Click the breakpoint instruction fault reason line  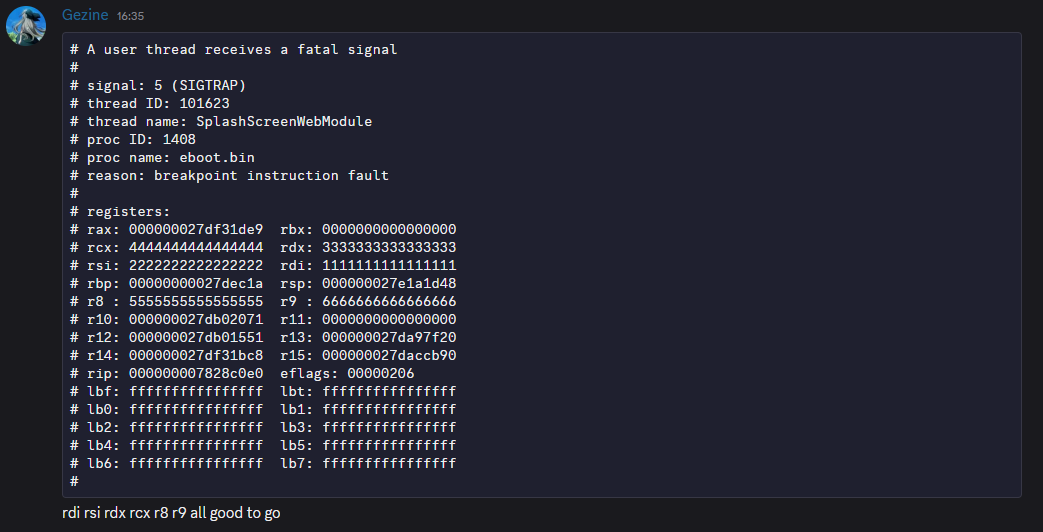229,176
